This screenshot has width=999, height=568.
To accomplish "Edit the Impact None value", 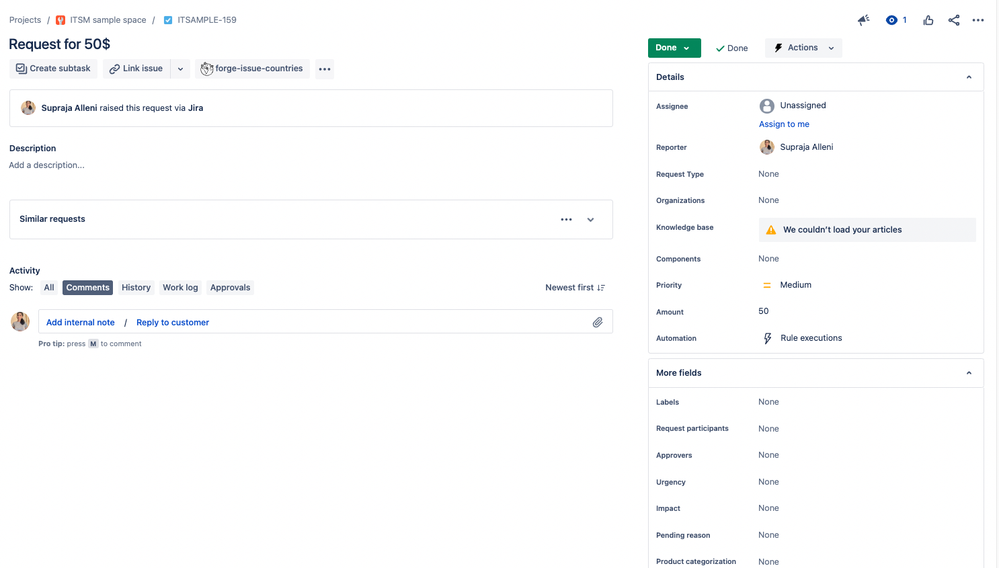I will [768, 508].
